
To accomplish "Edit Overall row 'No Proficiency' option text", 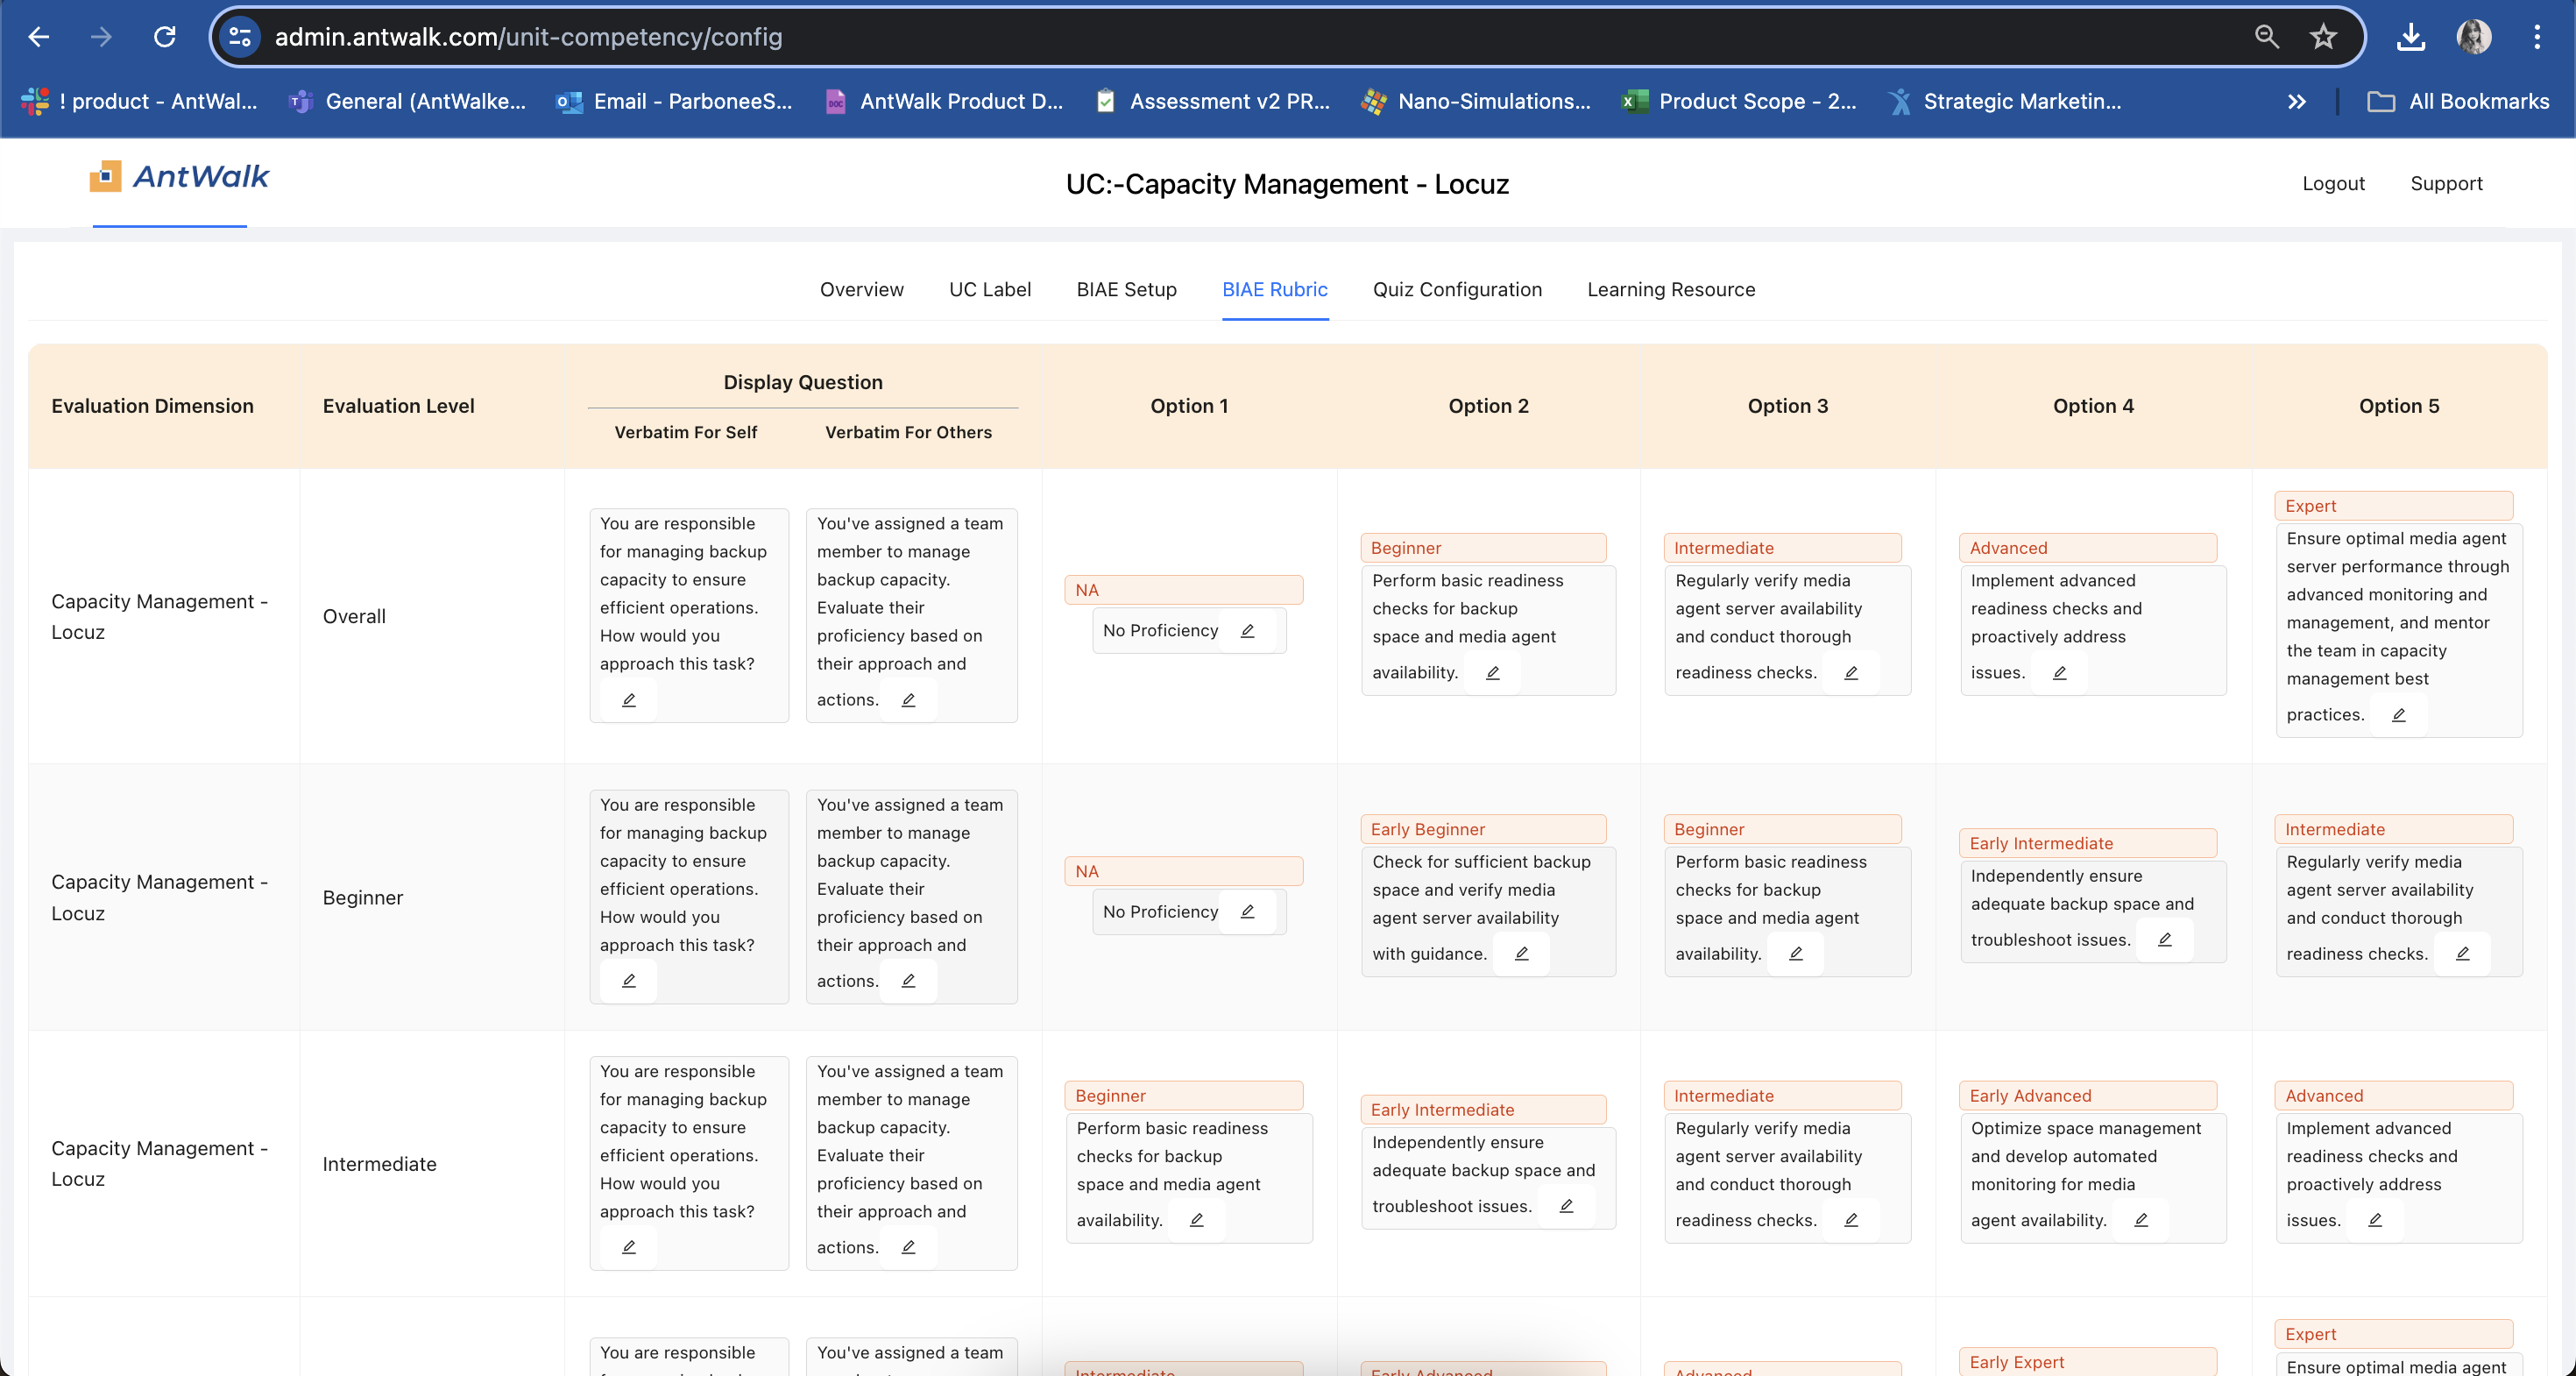I will [1247, 631].
